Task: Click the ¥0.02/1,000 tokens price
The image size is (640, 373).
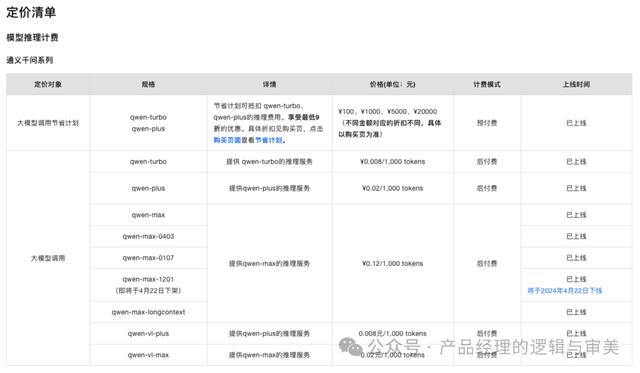Action: pyautogui.click(x=392, y=188)
